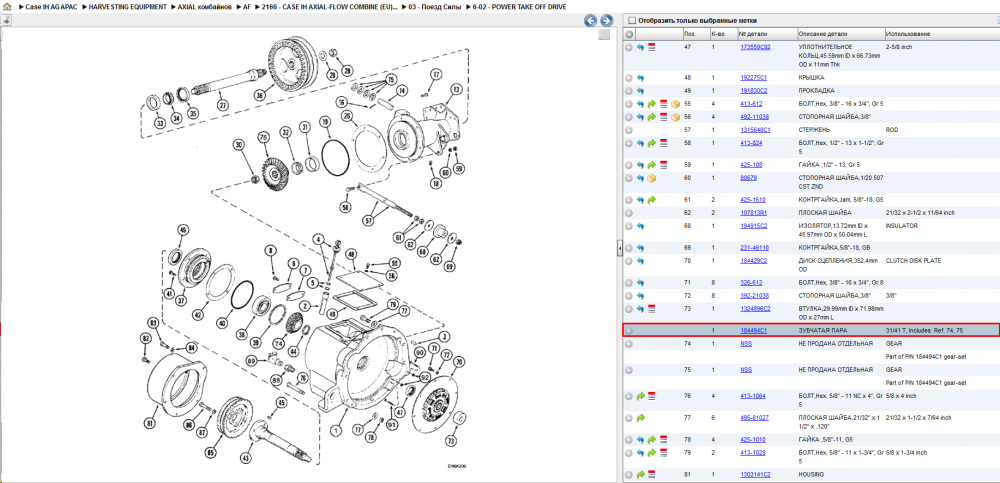Click green arrow icon for part 425-1510

tap(651, 200)
